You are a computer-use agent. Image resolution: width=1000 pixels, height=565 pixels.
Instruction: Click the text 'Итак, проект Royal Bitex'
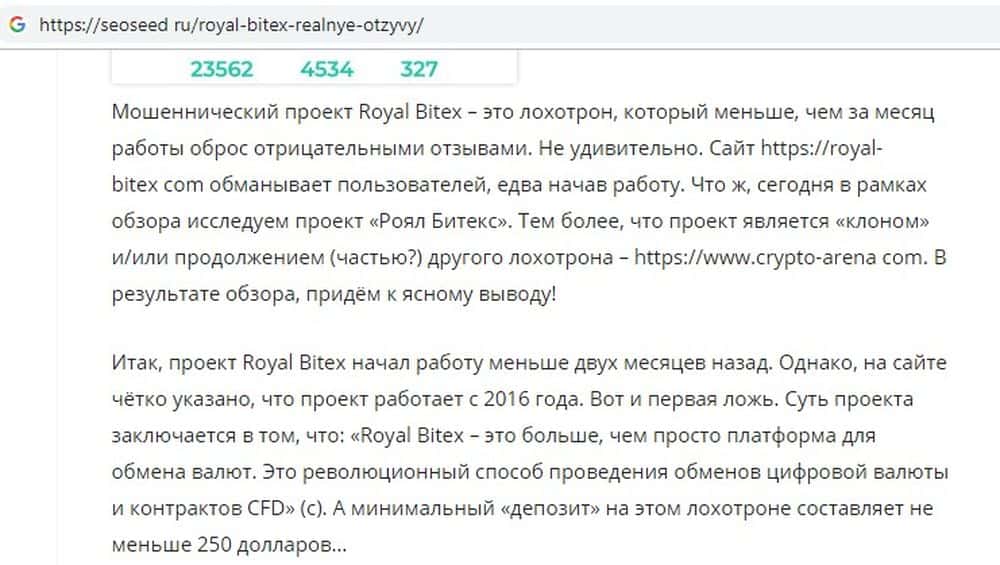click(x=228, y=363)
